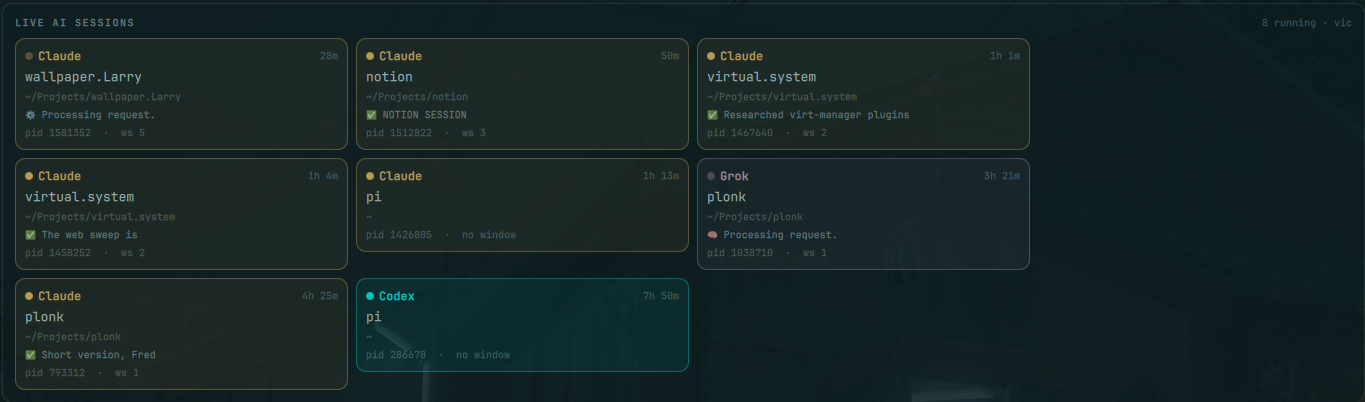
Task: Click the checkmark before The web sweep is
Action: point(30,235)
